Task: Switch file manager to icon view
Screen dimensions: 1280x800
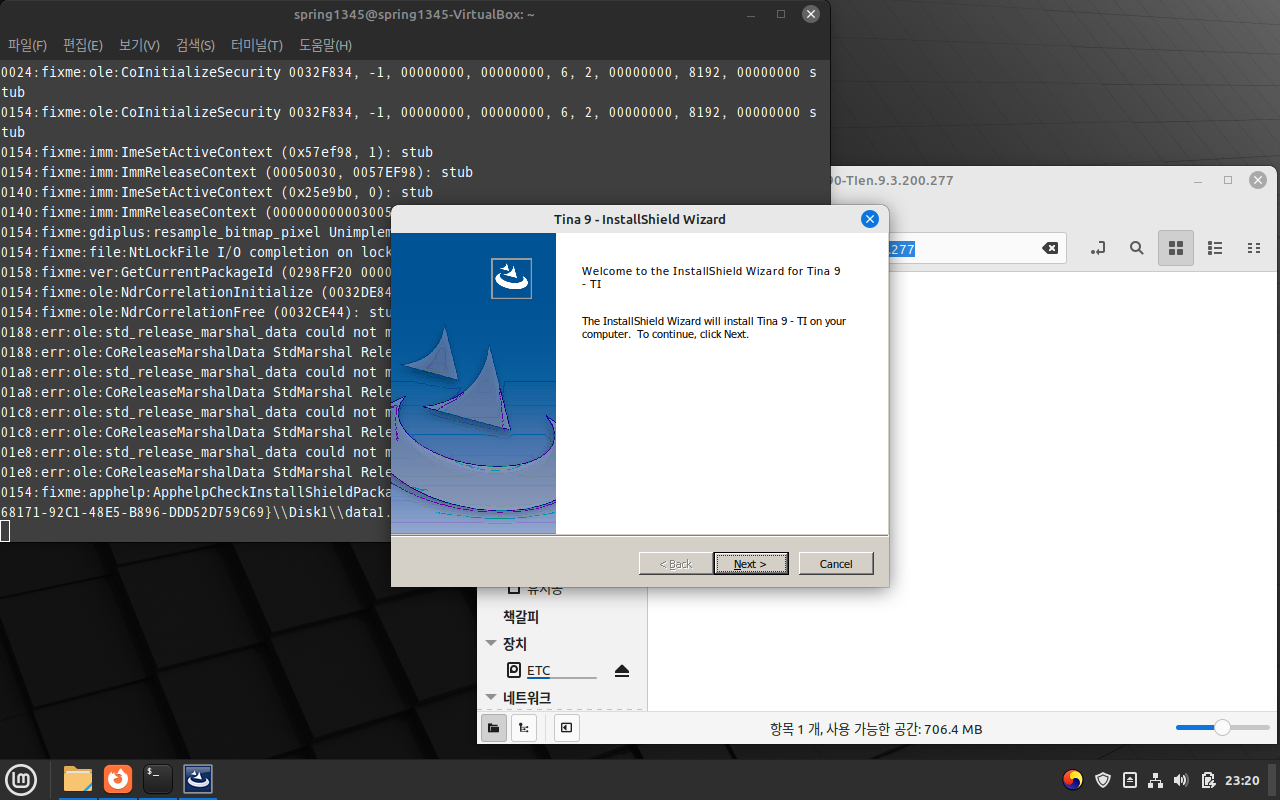Action: pos(1176,248)
